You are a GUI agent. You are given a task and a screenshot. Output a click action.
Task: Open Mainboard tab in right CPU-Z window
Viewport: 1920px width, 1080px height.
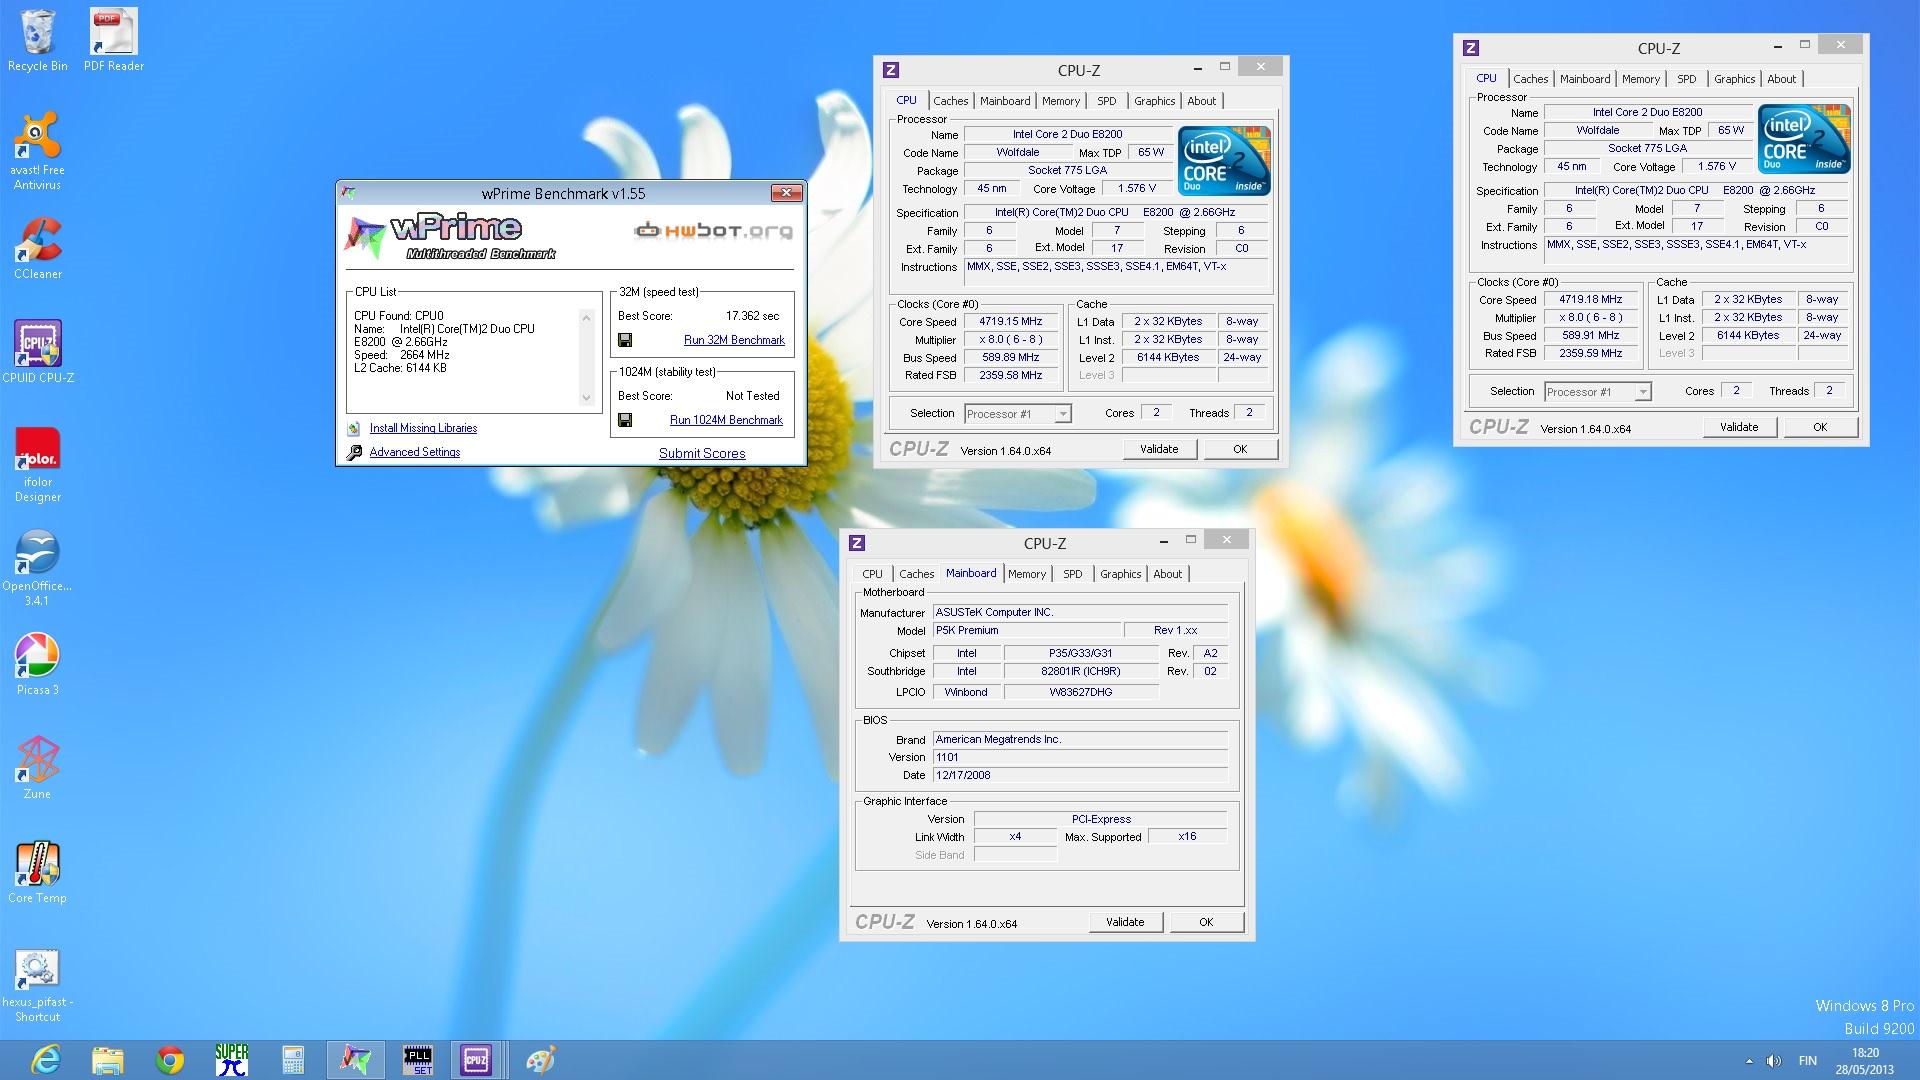coord(1585,79)
